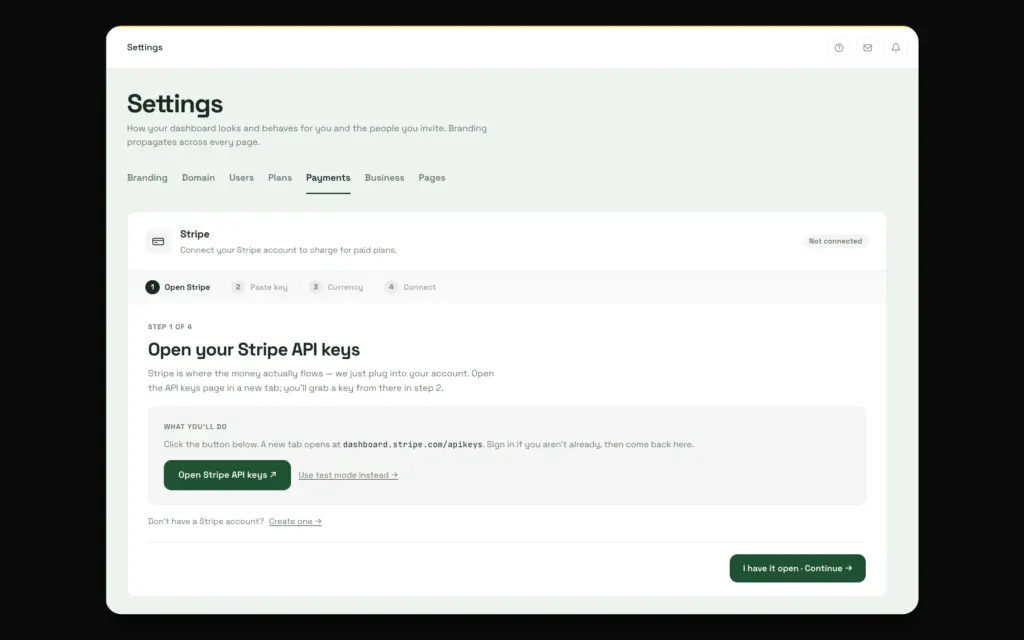The width and height of the screenshot is (1024, 640).
Task: Switch to the Pages tab
Action: click(x=432, y=178)
